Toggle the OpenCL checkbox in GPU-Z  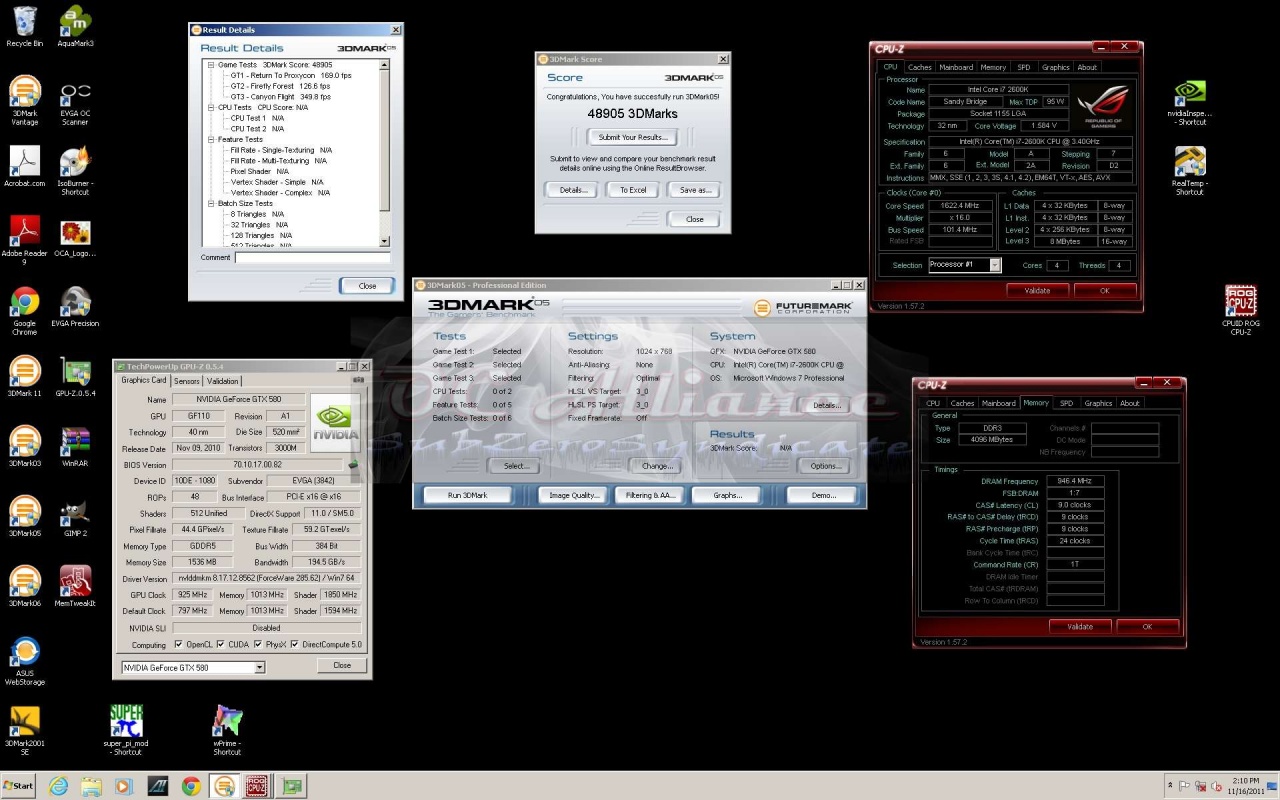pos(178,645)
